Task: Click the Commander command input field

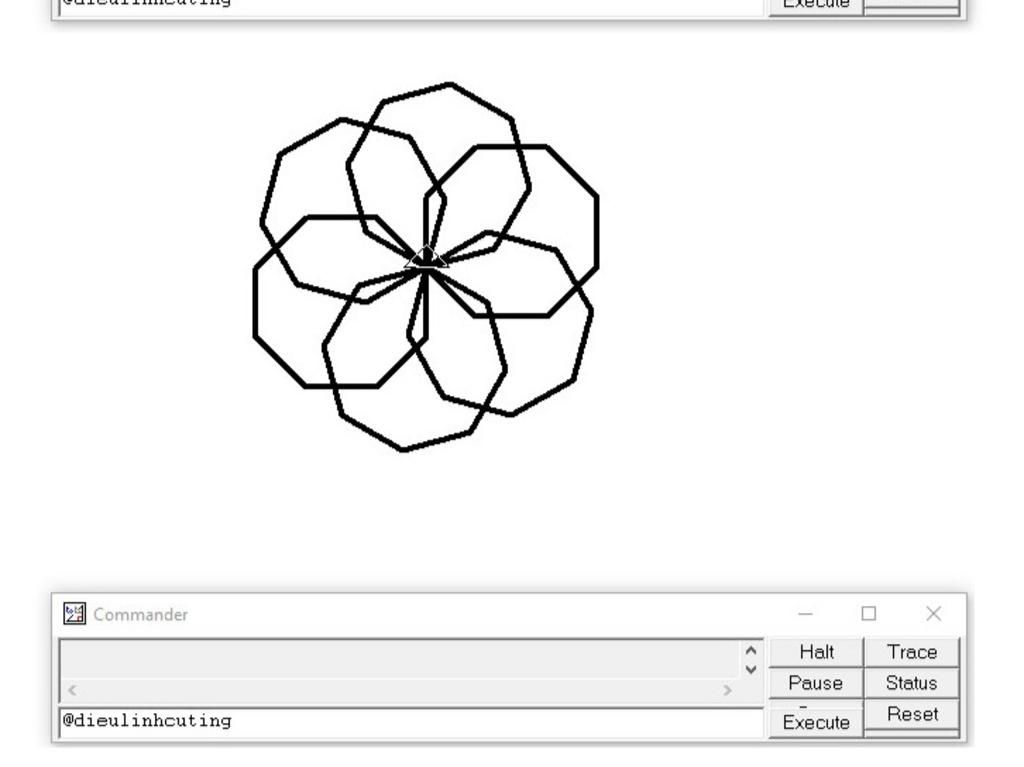Action: pyautogui.click(x=411, y=722)
